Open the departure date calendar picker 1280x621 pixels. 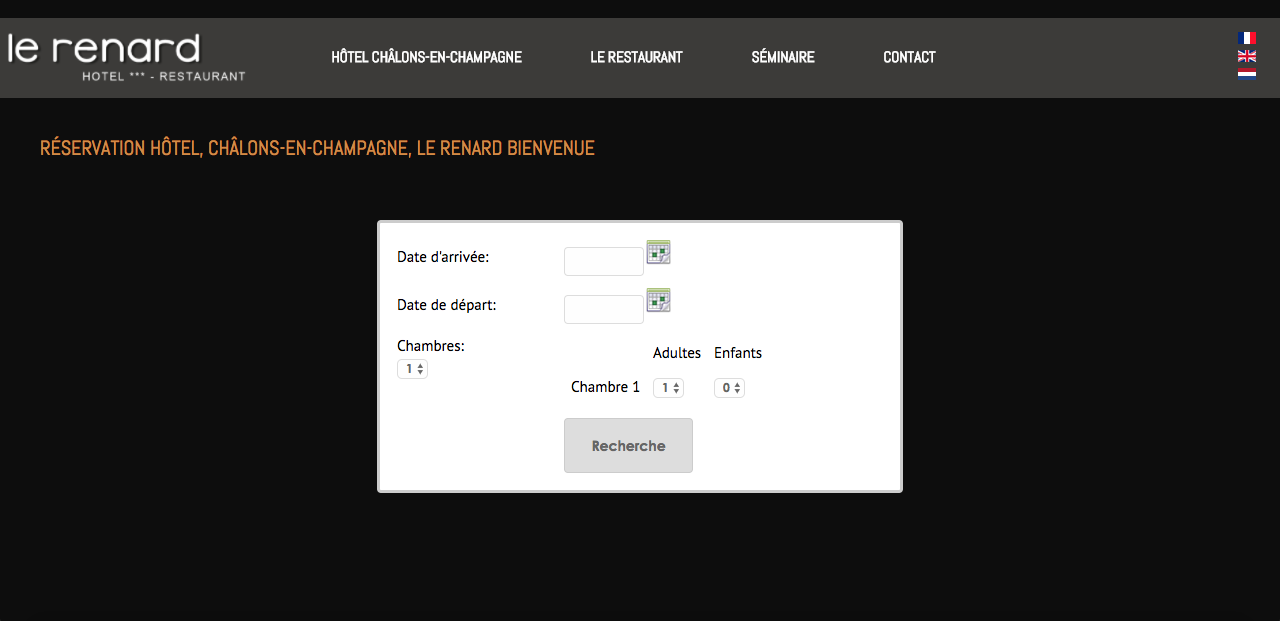point(658,300)
